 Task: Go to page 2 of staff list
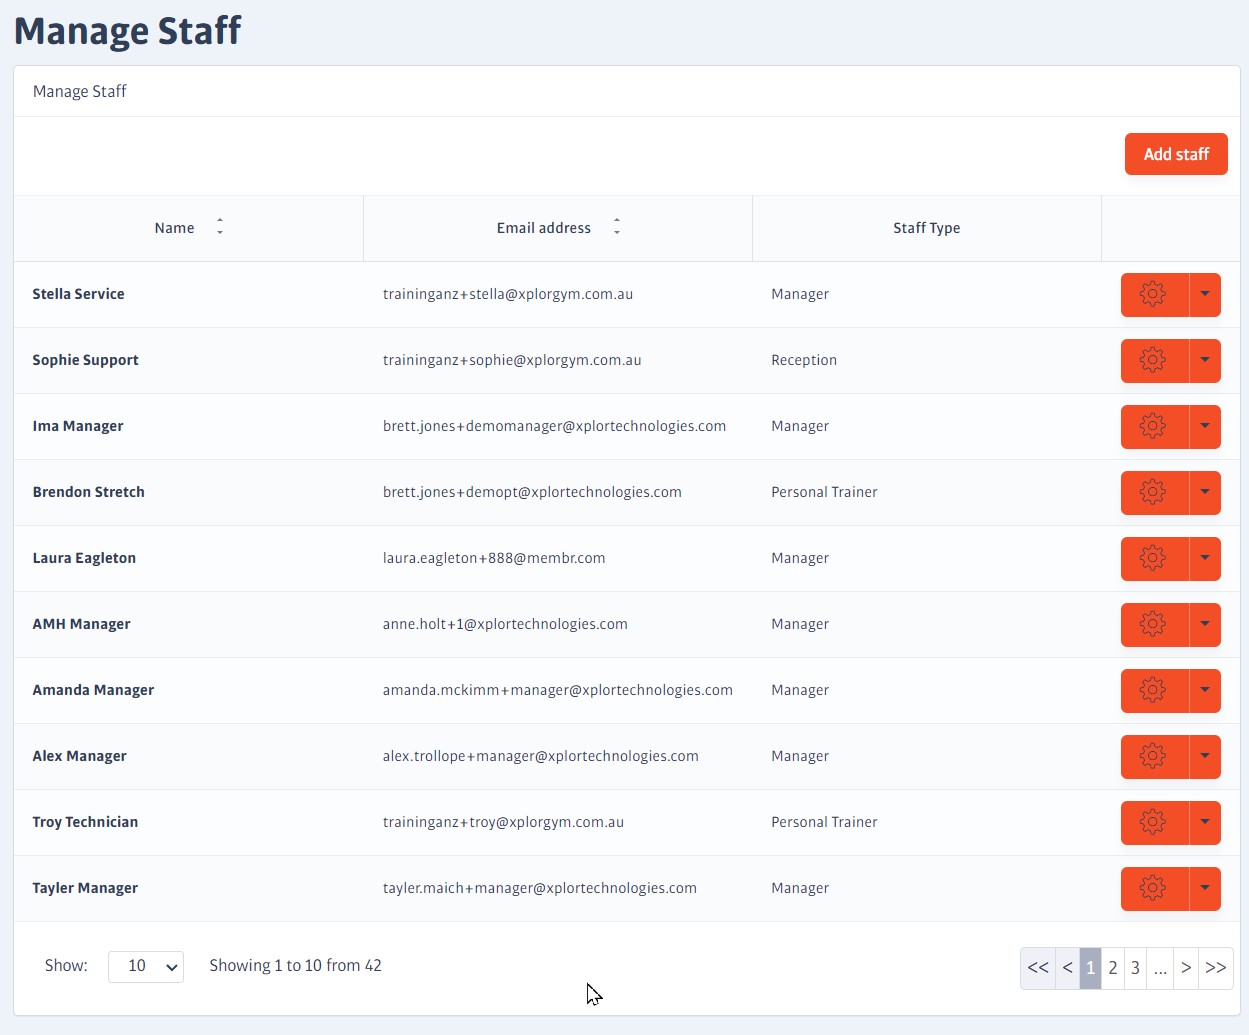[1112, 968]
